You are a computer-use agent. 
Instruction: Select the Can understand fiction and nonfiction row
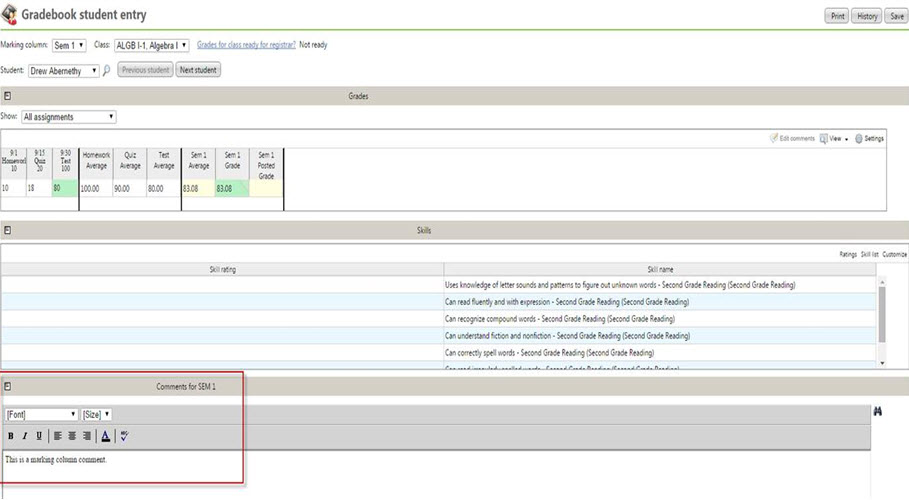click(x=438, y=336)
